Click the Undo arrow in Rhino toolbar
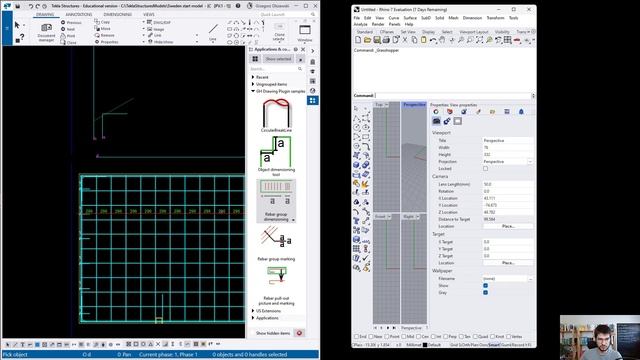This screenshot has width=640, height=360. [433, 40]
